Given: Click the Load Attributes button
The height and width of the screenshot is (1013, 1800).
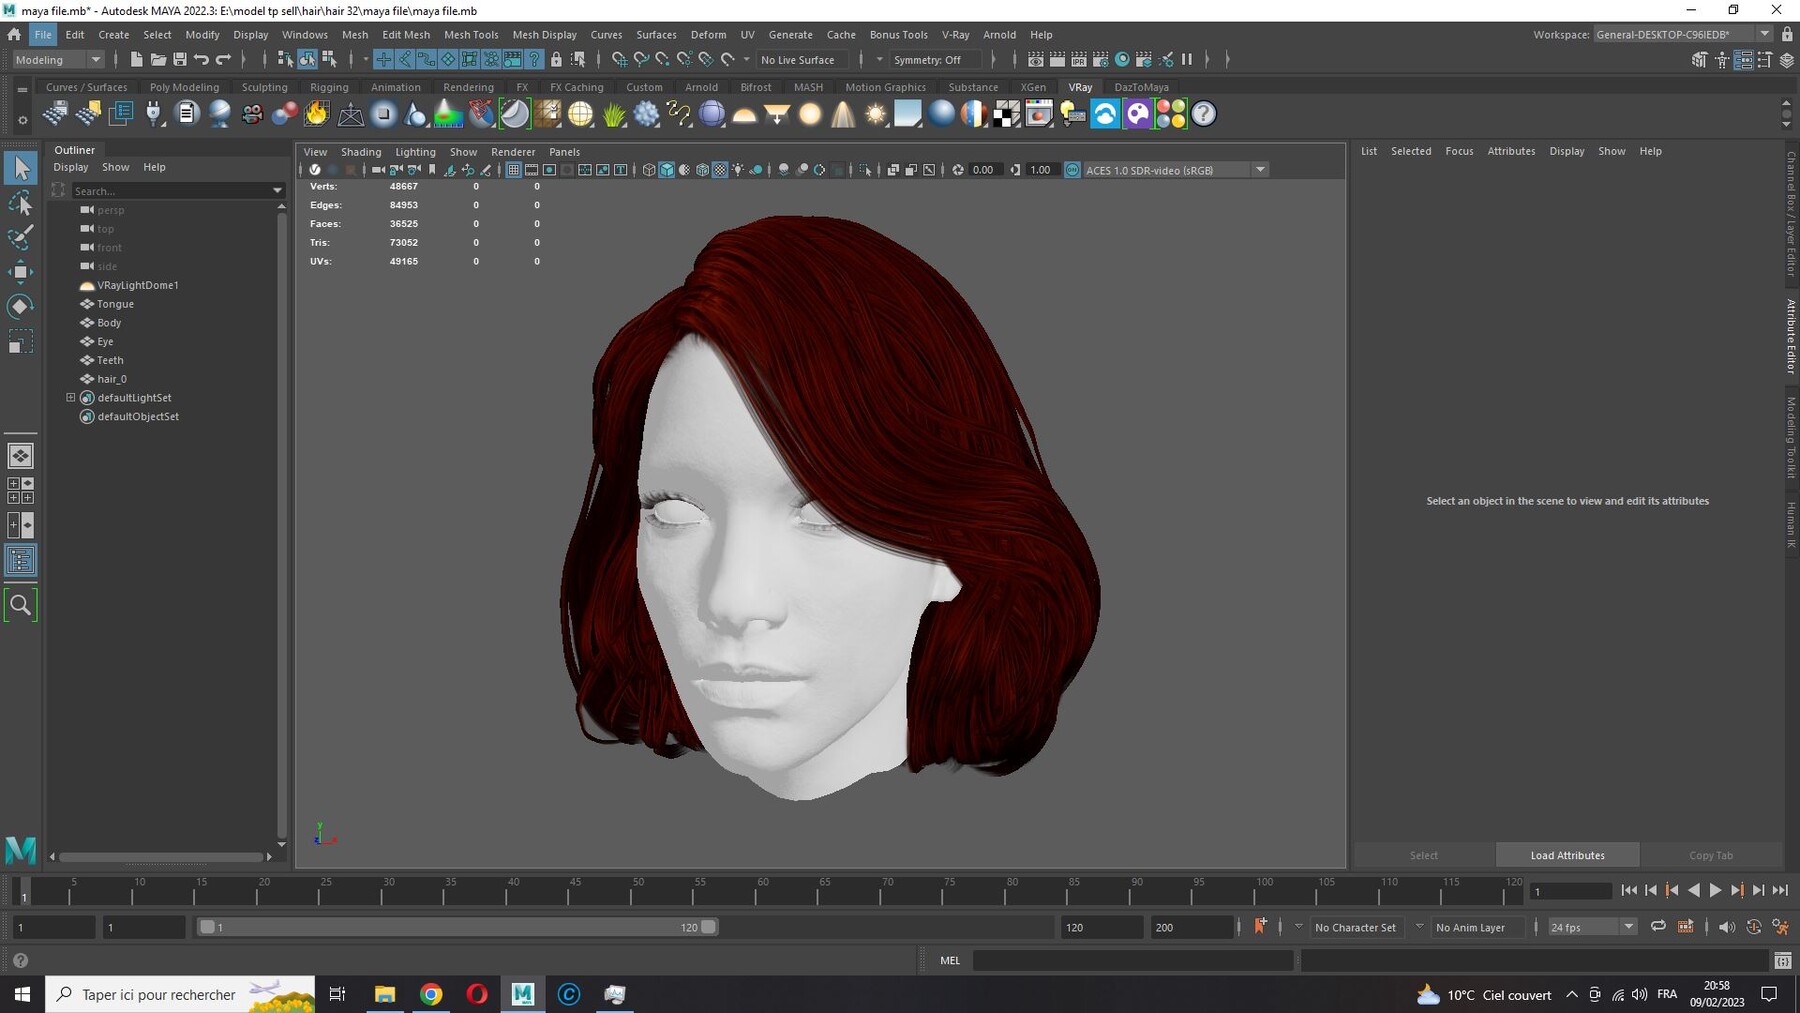Looking at the screenshot, I should click(x=1567, y=855).
